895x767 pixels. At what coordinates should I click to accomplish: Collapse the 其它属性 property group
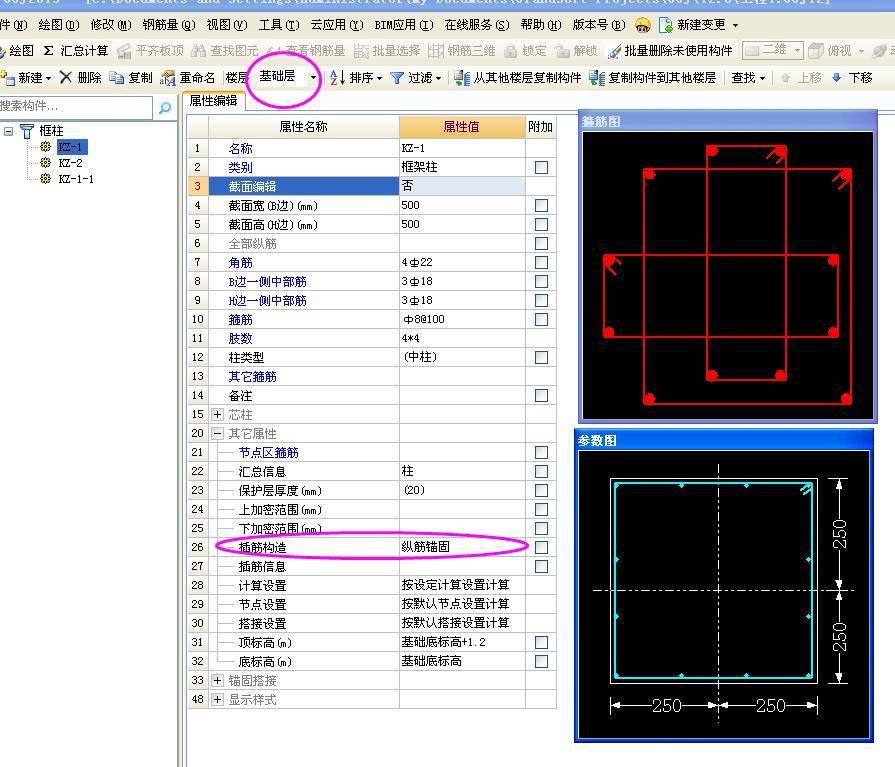pyautogui.click(x=217, y=434)
